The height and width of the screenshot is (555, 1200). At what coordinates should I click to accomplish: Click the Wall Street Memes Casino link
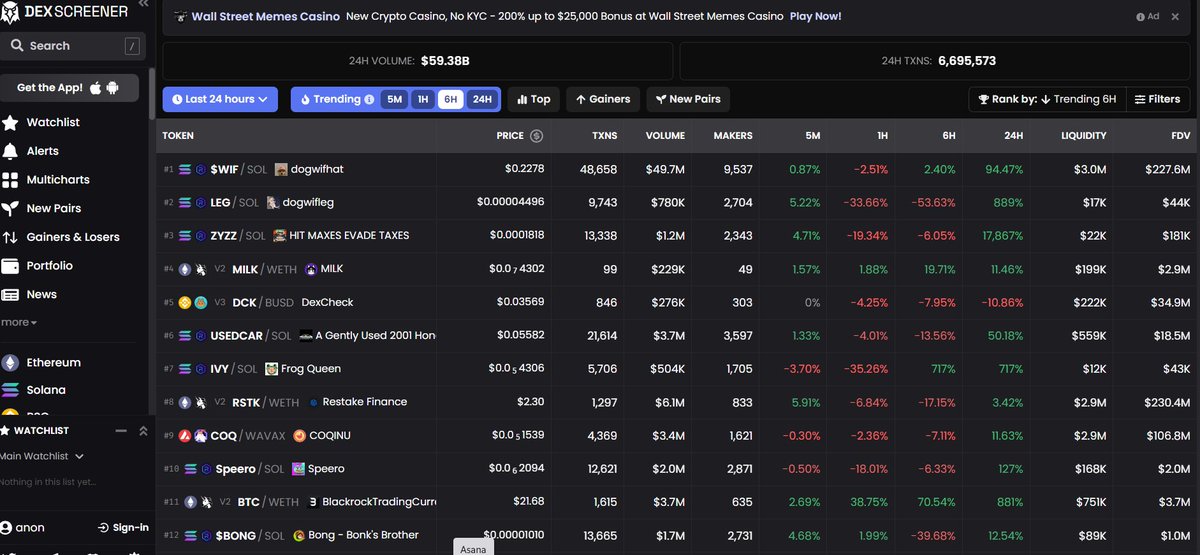[265, 17]
